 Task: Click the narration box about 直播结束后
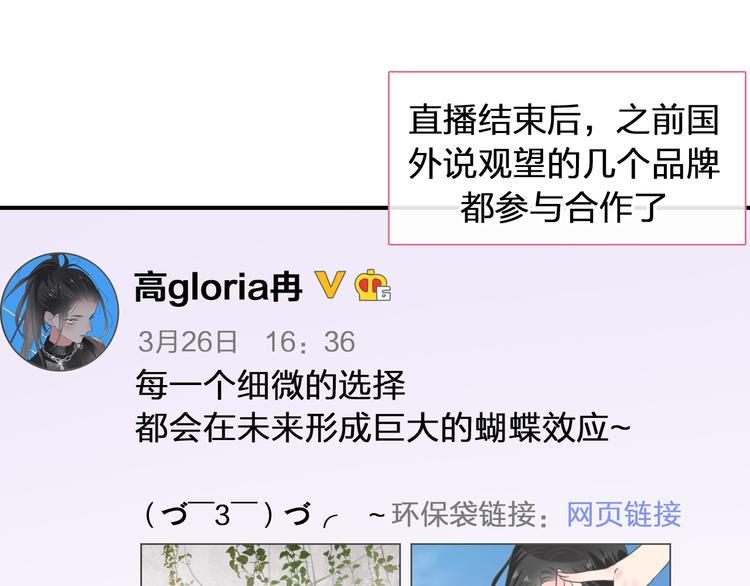point(567,158)
